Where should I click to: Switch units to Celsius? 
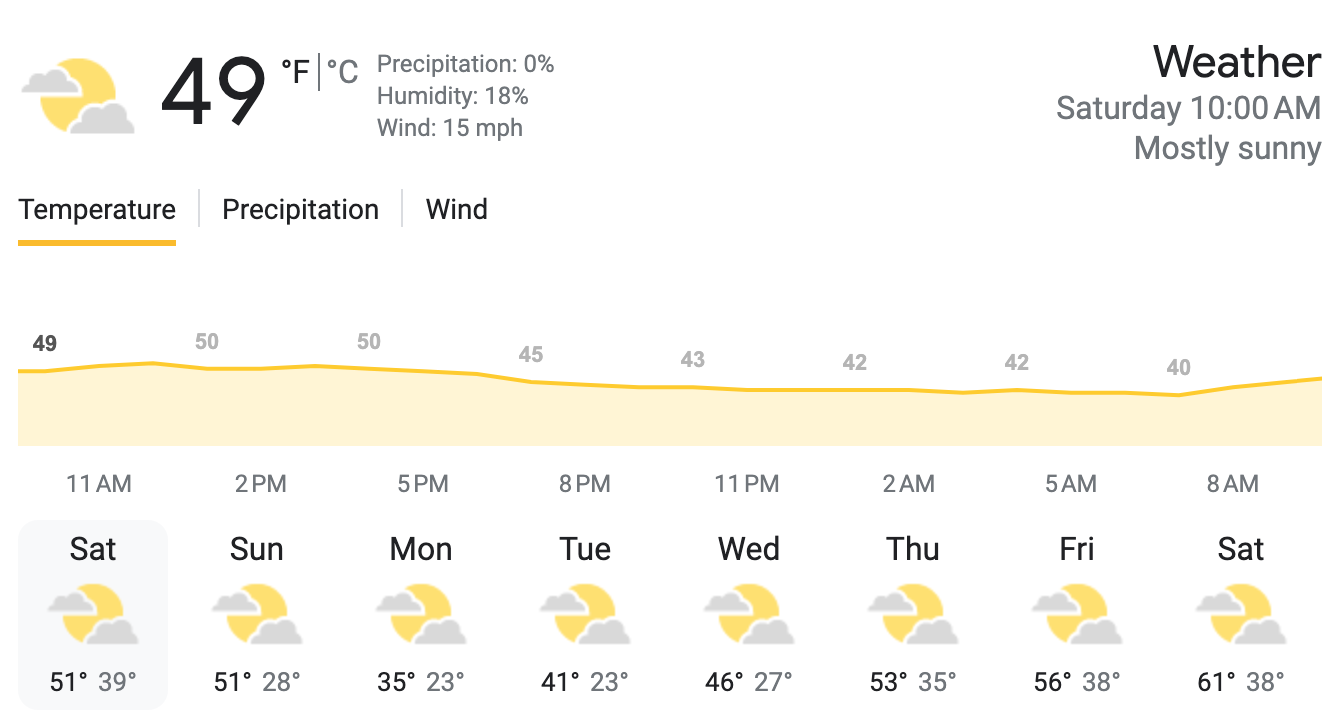pyautogui.click(x=342, y=73)
